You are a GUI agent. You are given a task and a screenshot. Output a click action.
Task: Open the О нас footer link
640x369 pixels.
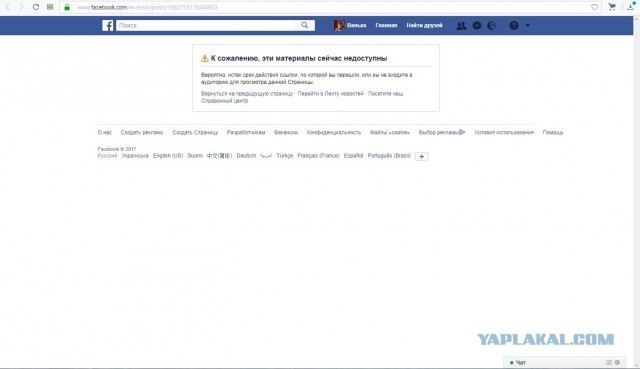[104, 132]
